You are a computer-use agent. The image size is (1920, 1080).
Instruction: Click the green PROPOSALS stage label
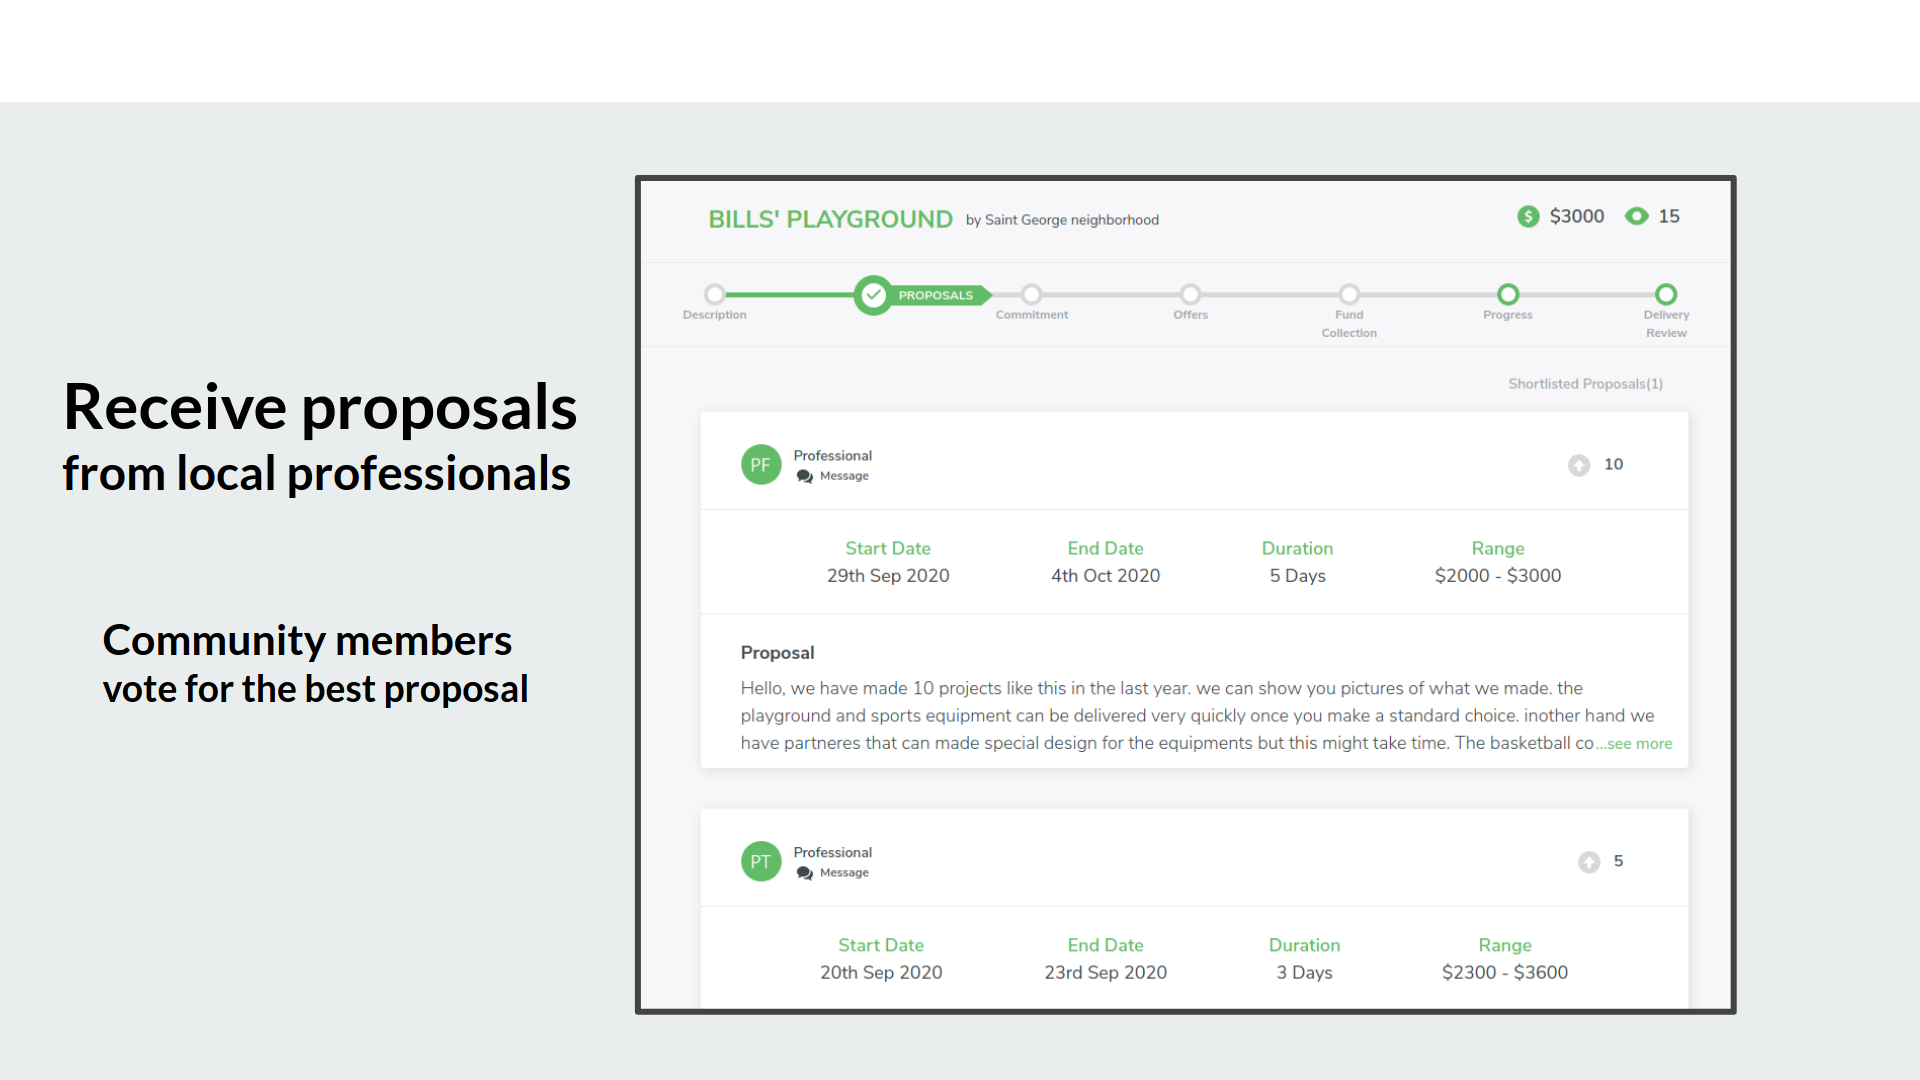(935, 295)
